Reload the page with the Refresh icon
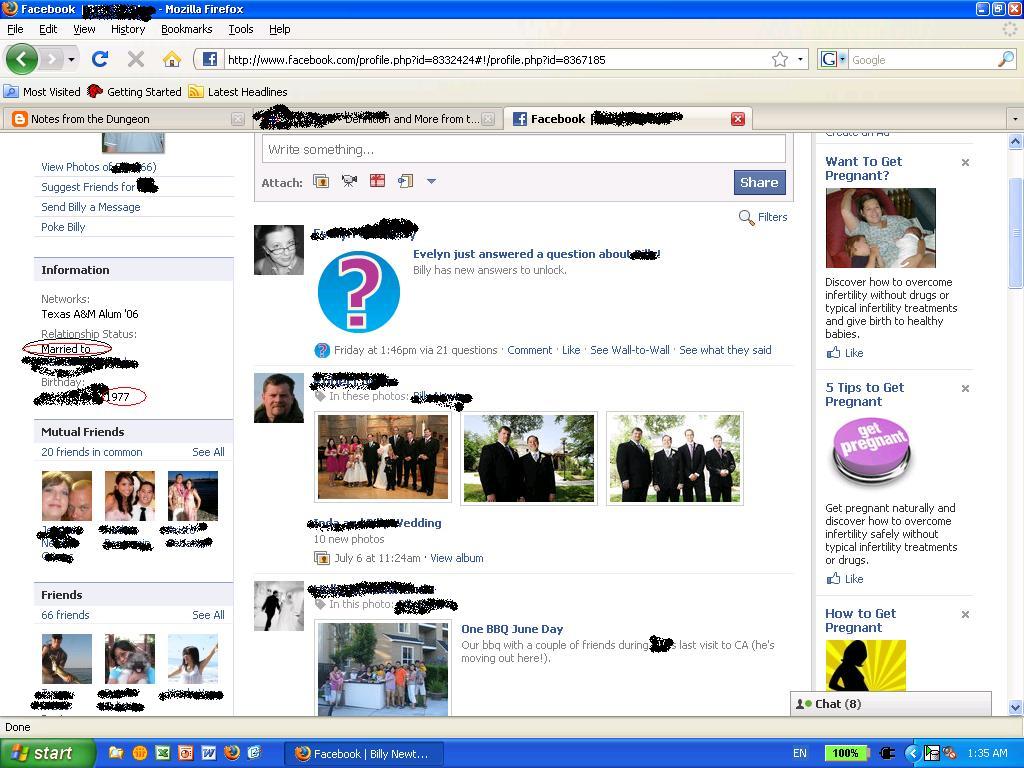1024x768 pixels. (x=100, y=59)
